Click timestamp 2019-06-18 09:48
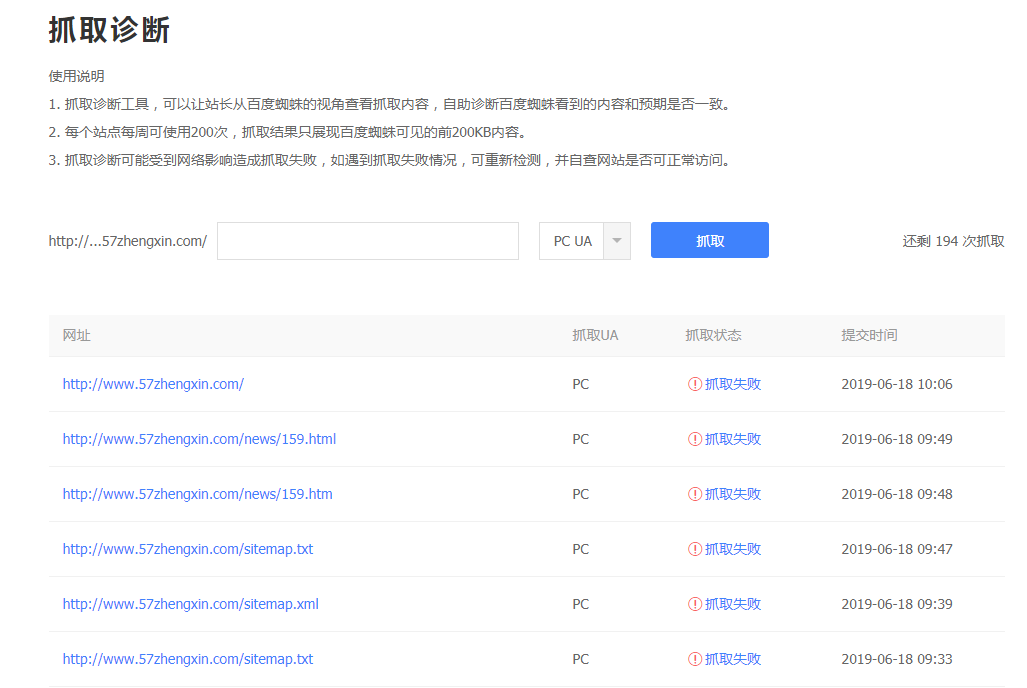This screenshot has width=1027, height=688. [x=897, y=494]
